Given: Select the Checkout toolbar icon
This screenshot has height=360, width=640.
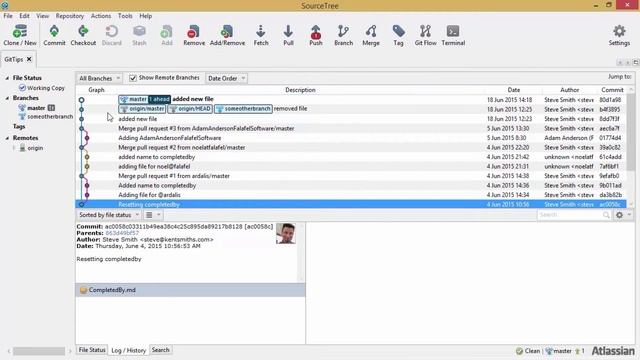Looking at the screenshot, I should 83,35.
